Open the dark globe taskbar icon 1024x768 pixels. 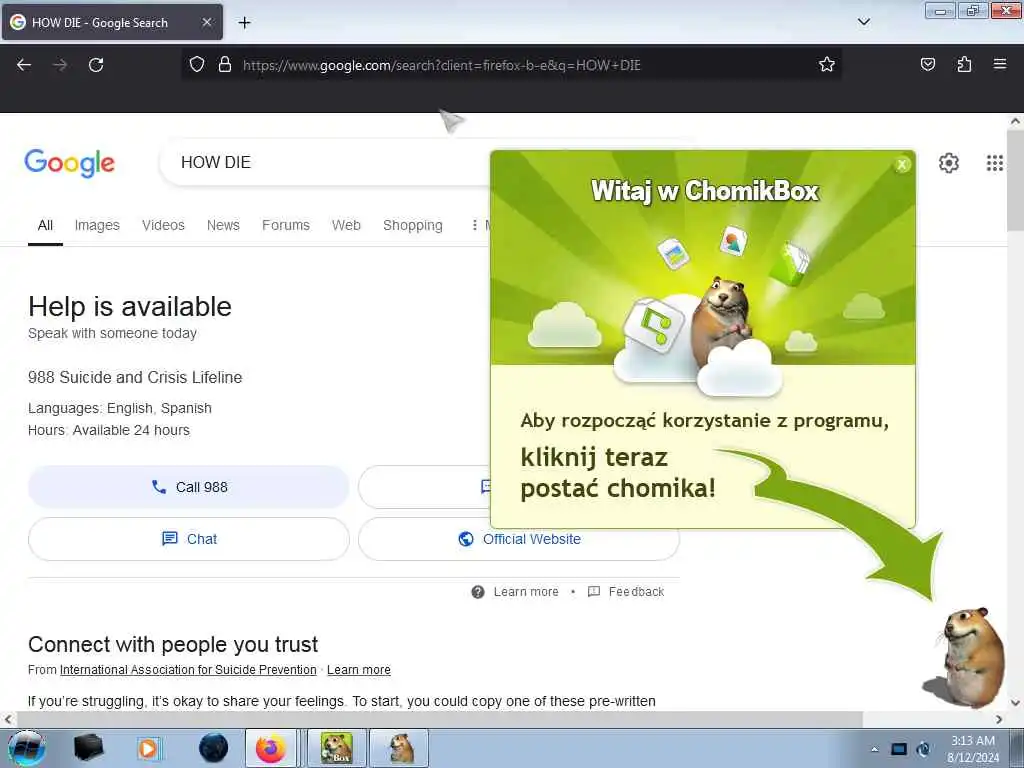(213, 748)
